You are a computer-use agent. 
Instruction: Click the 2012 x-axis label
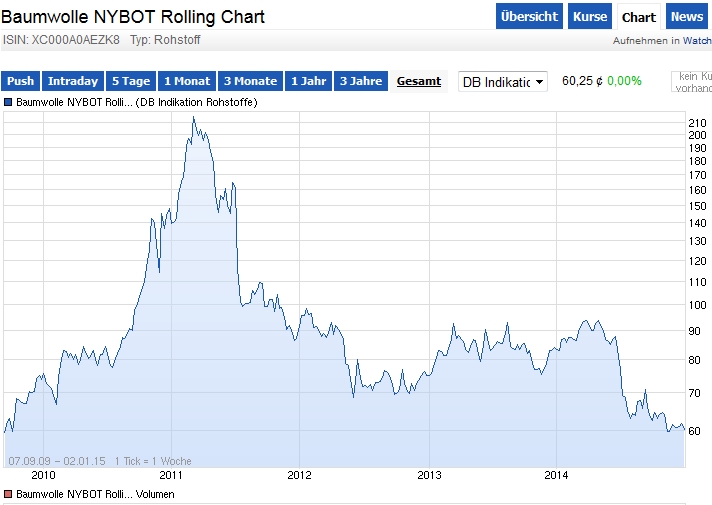pos(299,475)
